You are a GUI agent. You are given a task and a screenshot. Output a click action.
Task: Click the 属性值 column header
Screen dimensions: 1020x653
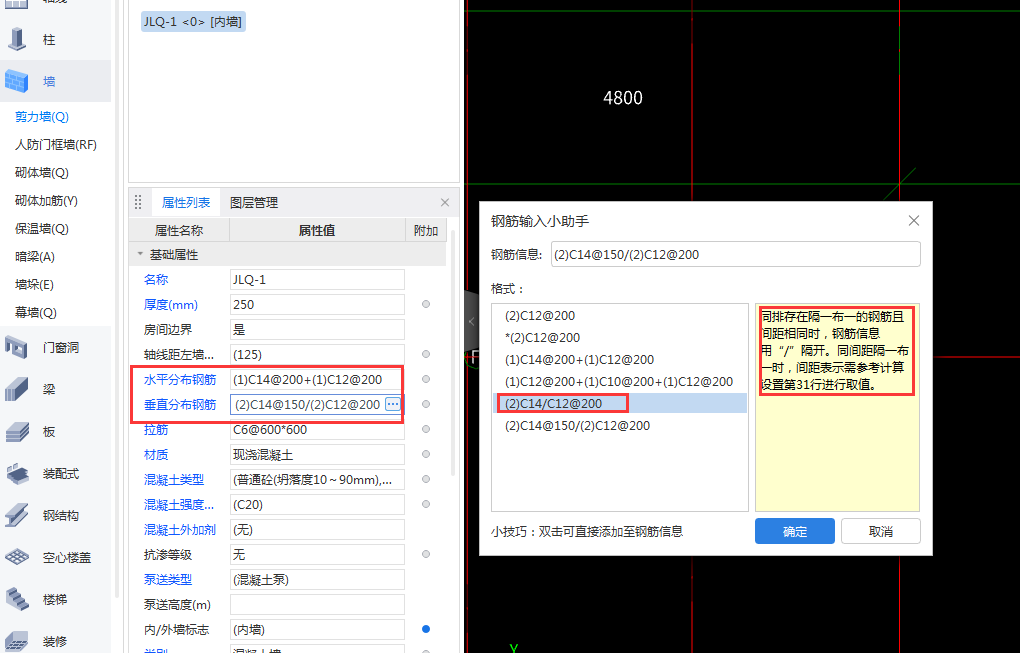pyautogui.click(x=317, y=230)
